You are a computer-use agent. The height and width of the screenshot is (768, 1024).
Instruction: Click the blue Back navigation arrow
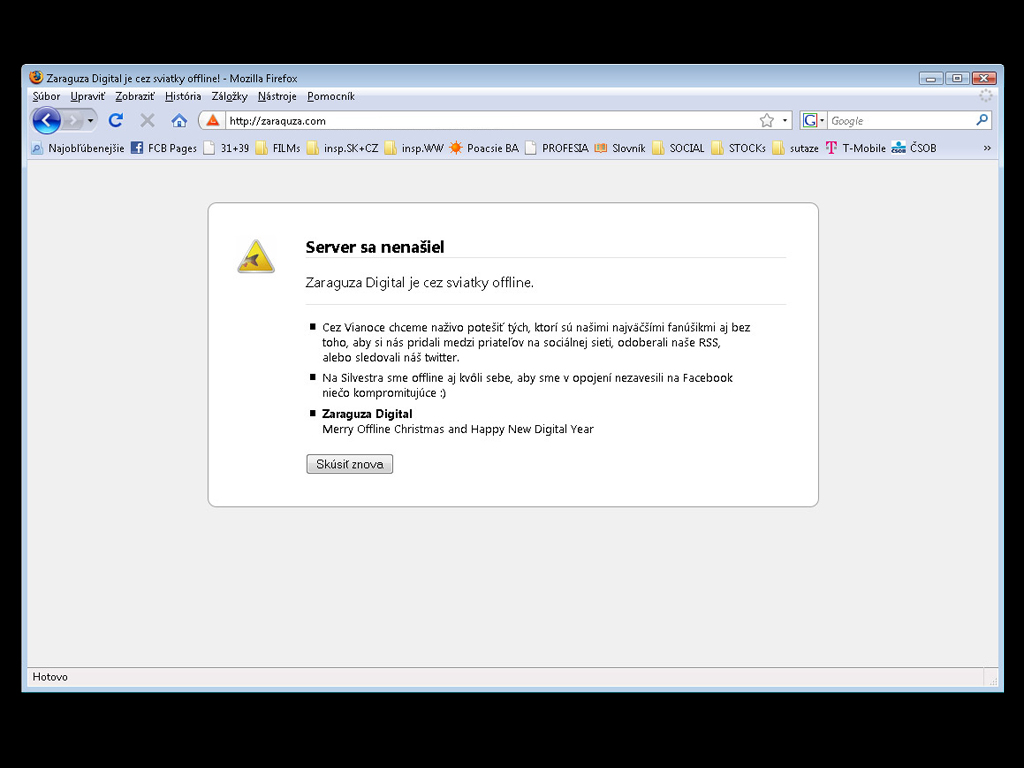click(x=46, y=120)
